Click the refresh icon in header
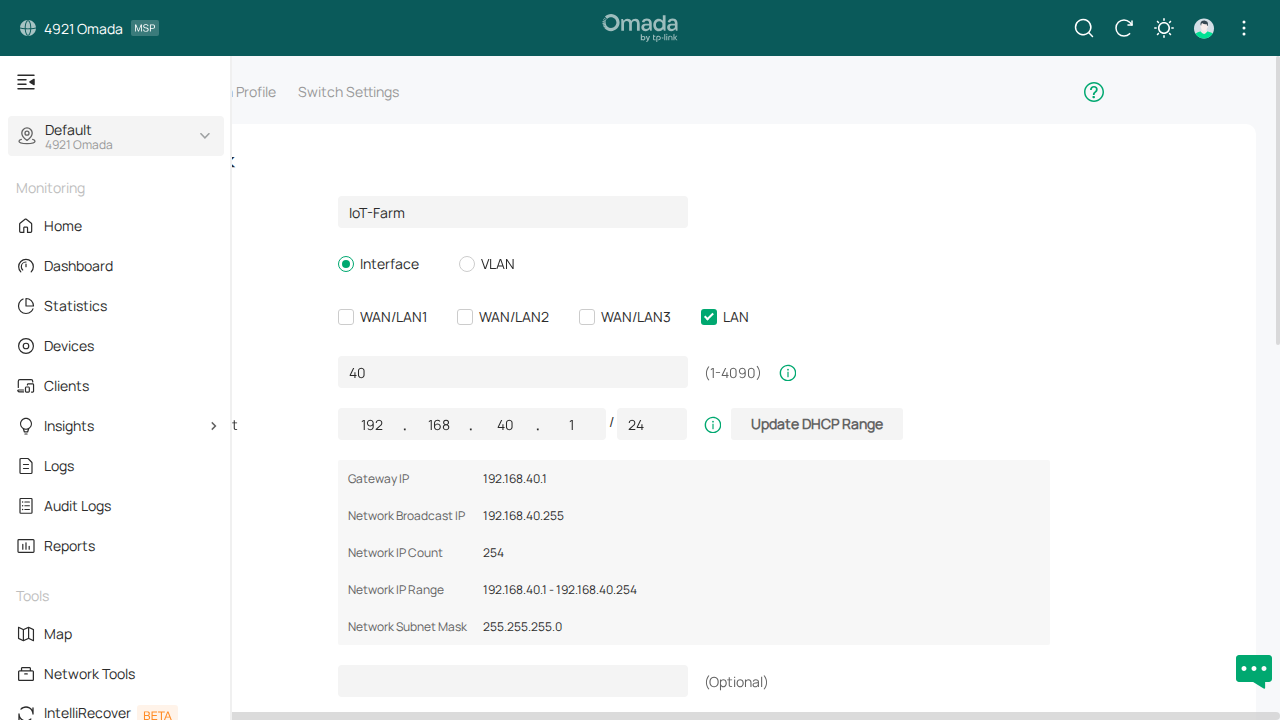 point(1123,28)
